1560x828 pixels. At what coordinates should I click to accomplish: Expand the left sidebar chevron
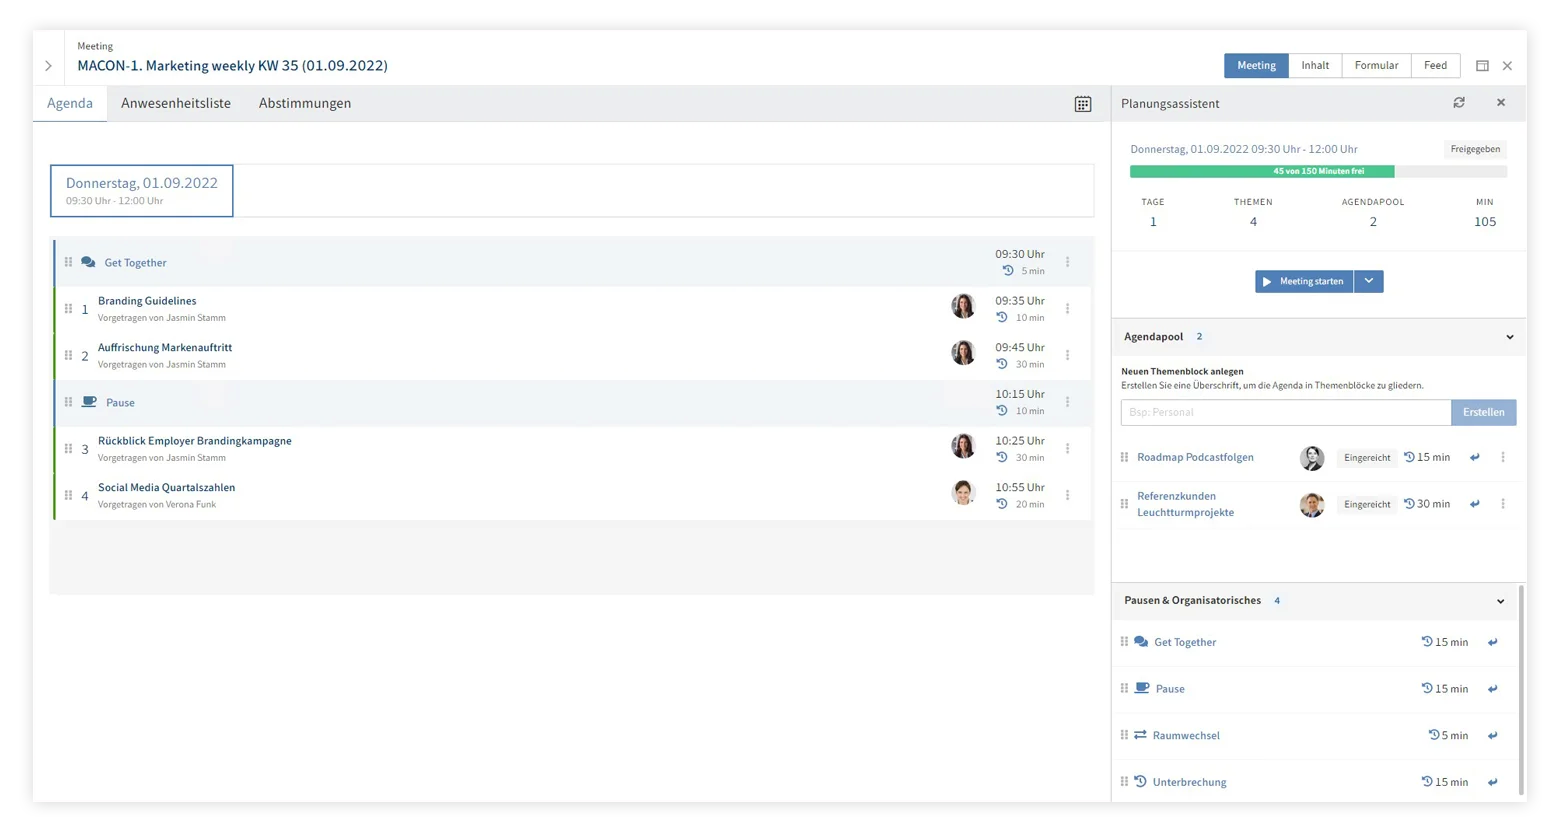pos(48,66)
